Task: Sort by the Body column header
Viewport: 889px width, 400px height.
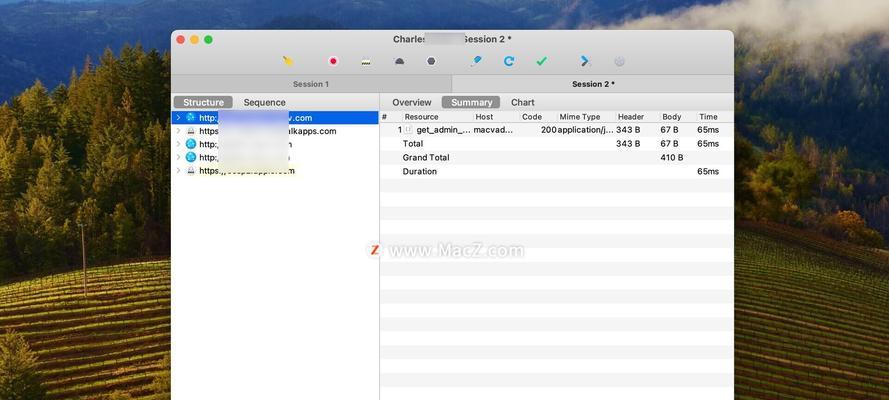Action: click(672, 117)
